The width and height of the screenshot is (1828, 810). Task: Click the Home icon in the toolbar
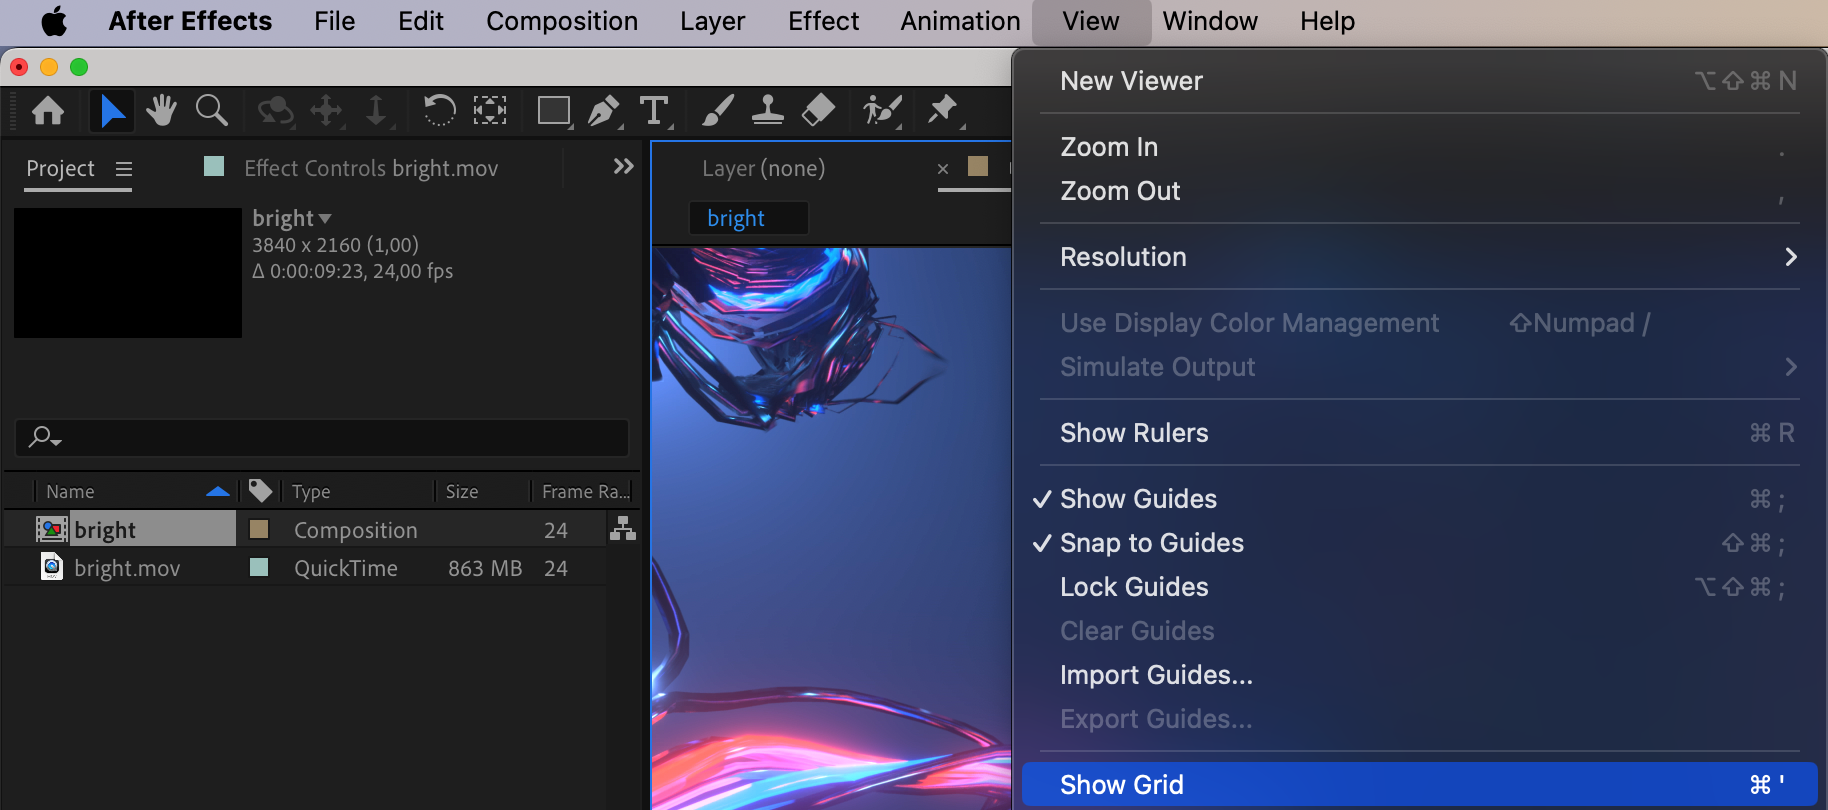coord(48,110)
